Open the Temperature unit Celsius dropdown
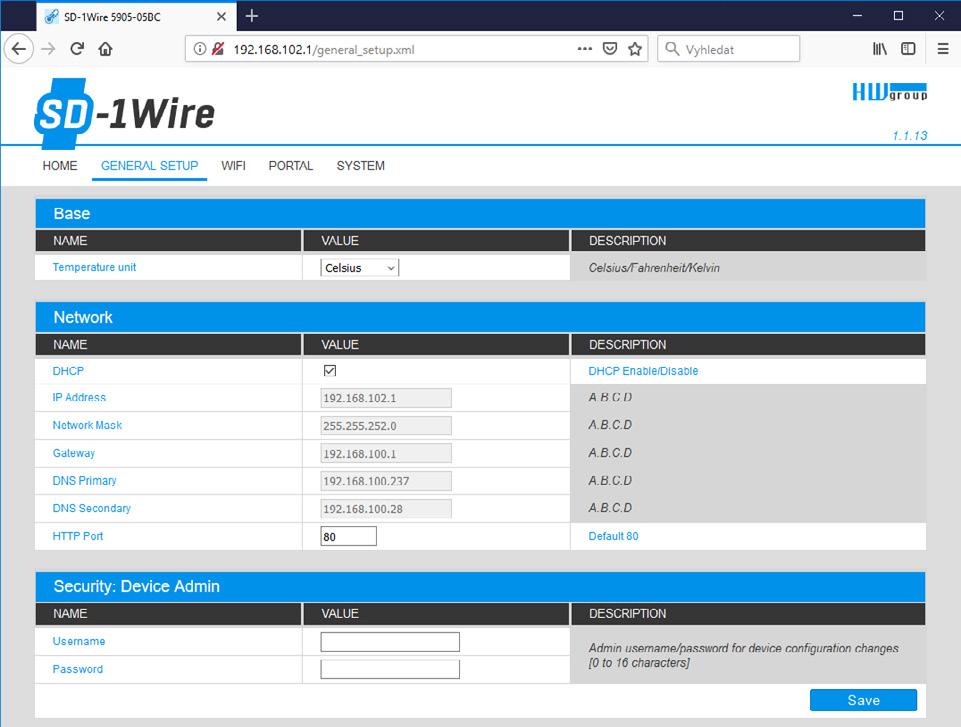The image size is (961, 727). 360,268
